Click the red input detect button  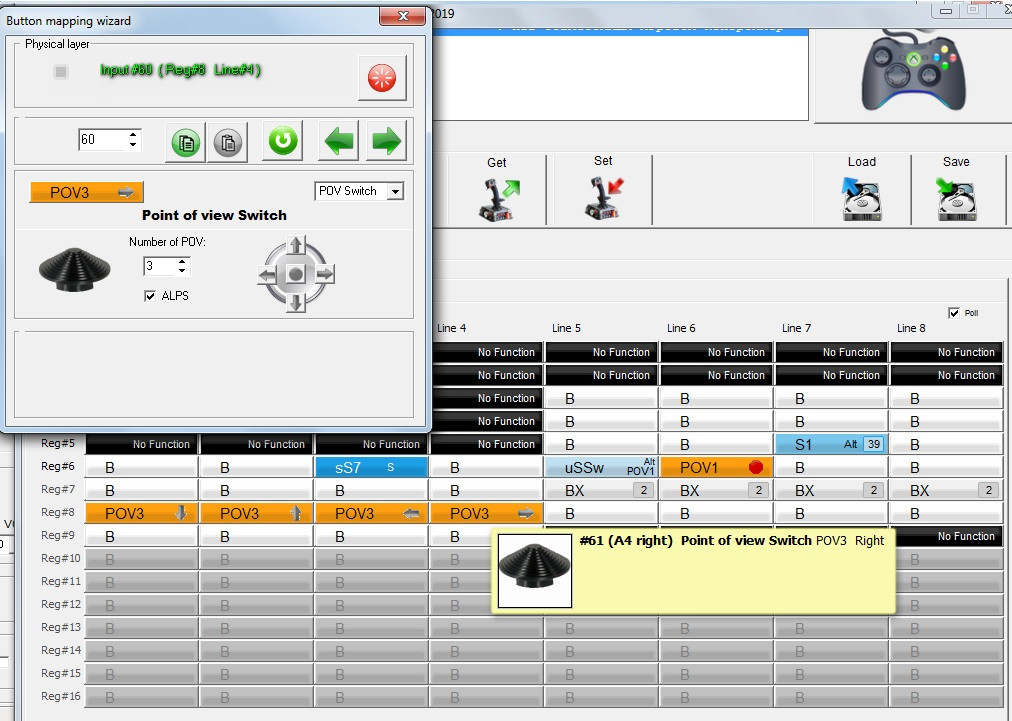coord(382,78)
